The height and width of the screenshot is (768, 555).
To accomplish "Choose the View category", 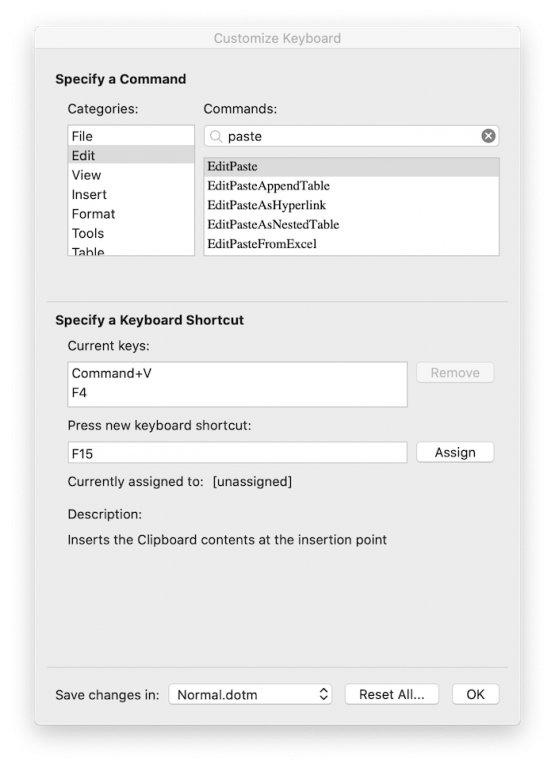I will click(x=131, y=175).
